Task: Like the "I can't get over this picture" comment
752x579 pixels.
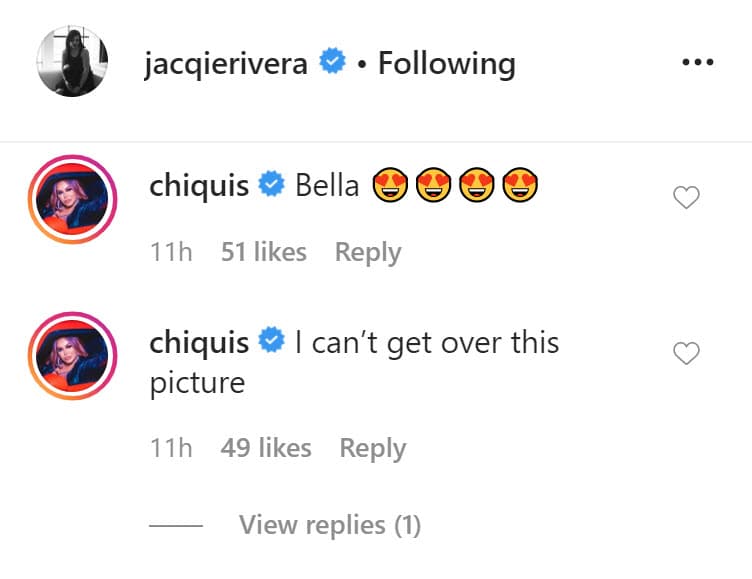Action: pos(686,353)
